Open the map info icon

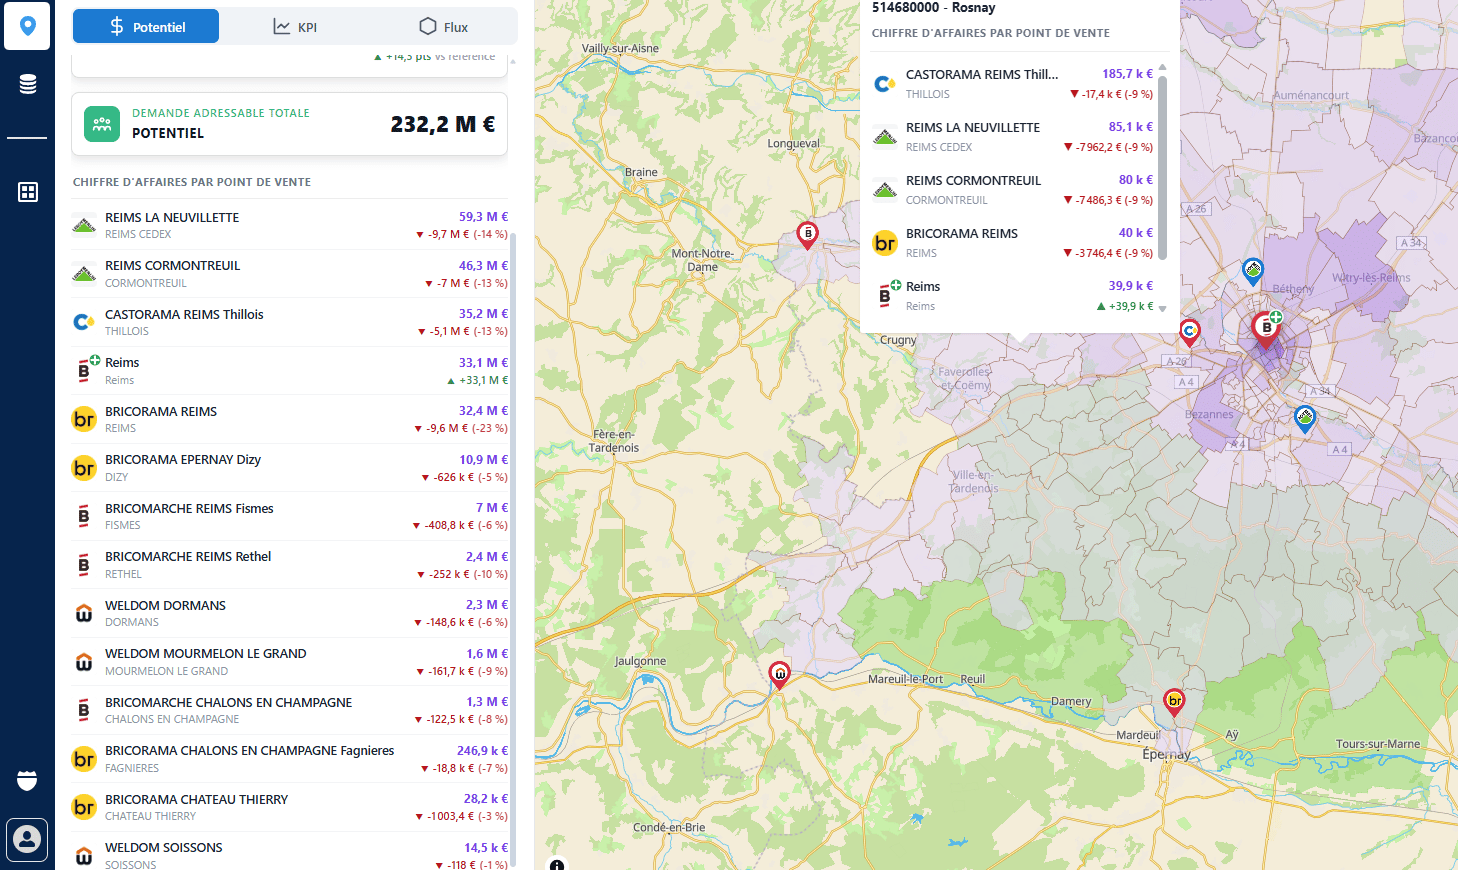[x=557, y=865]
